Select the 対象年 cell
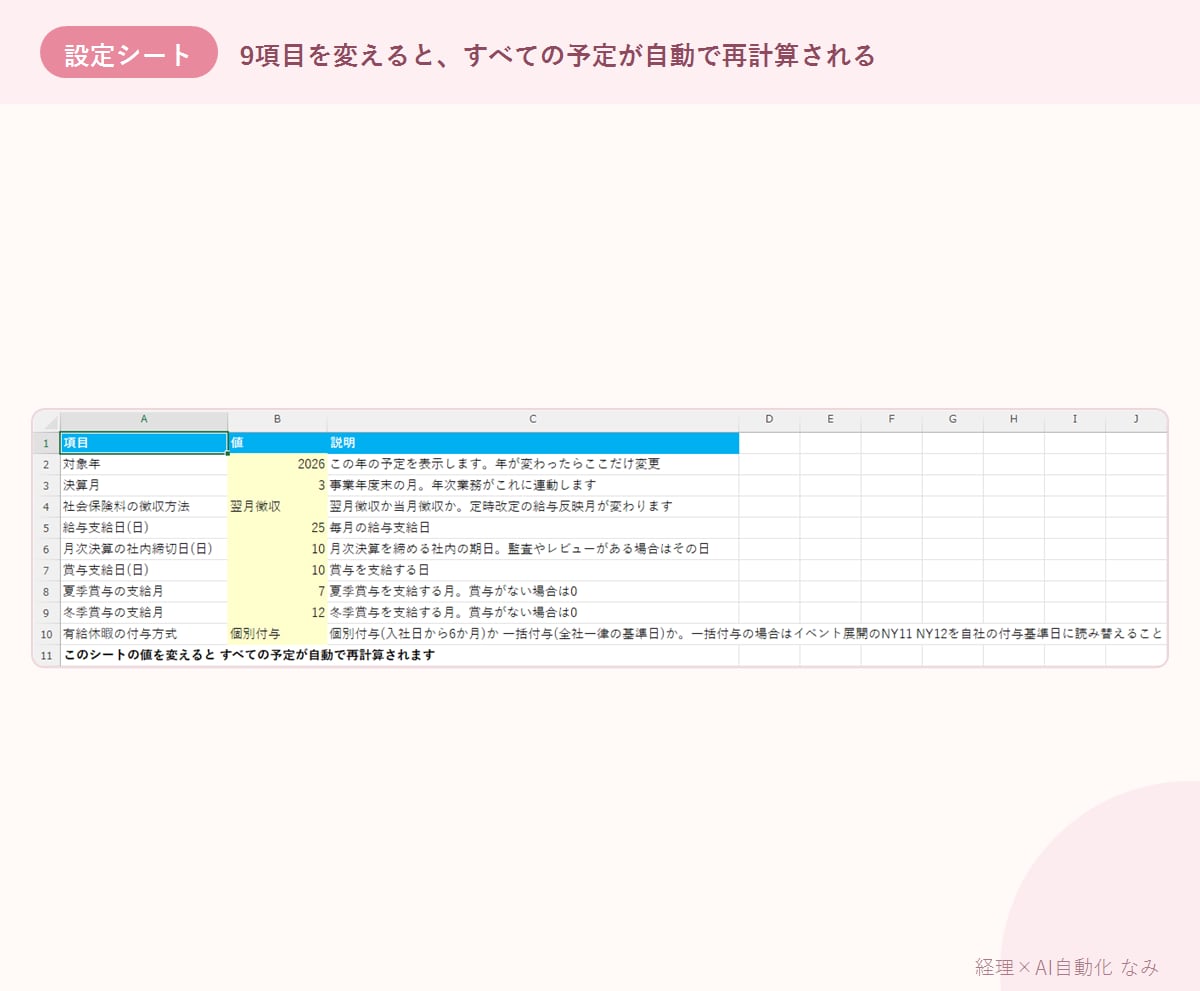The image size is (1200, 991). [144, 464]
